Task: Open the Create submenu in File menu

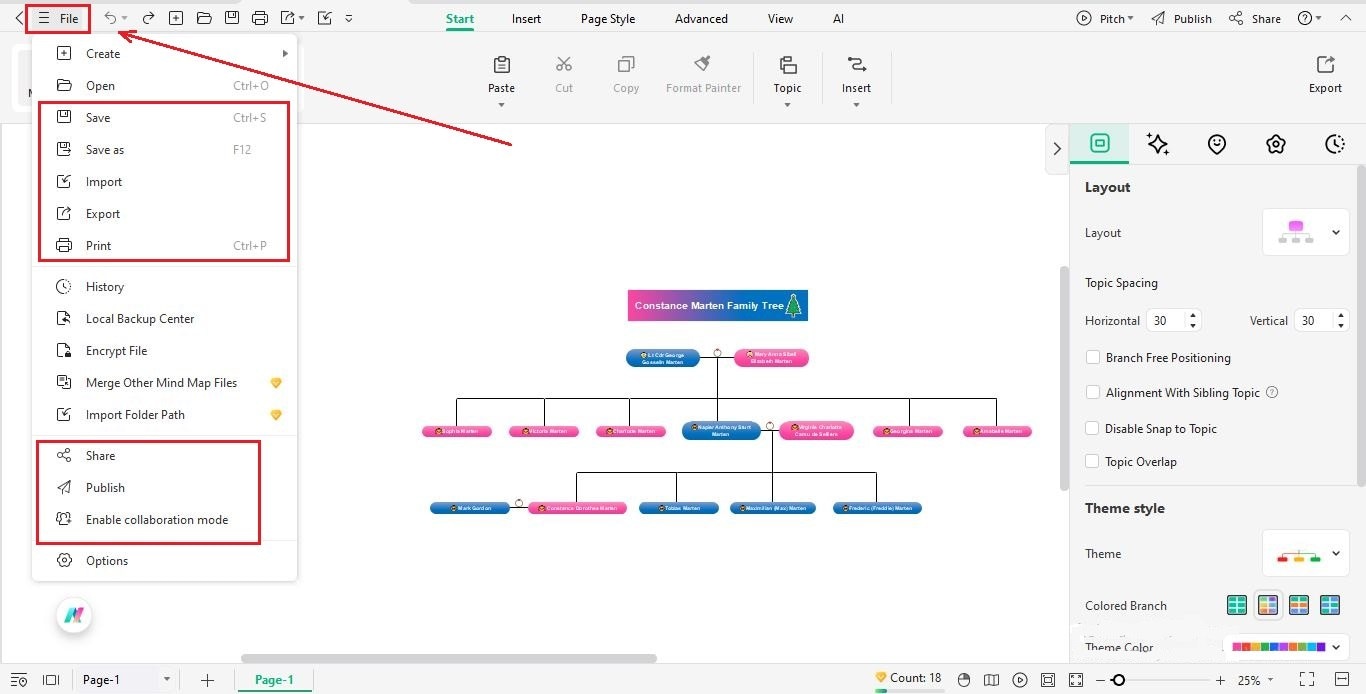Action: [165, 54]
